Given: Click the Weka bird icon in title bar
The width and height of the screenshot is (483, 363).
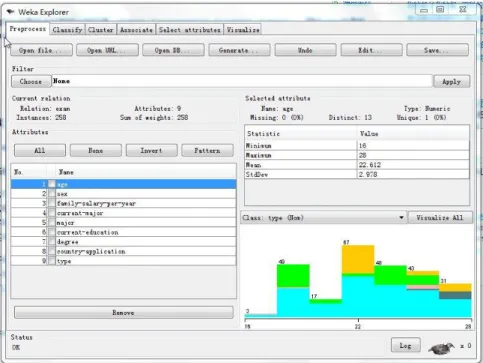Looking at the screenshot, I should click(x=10, y=12).
